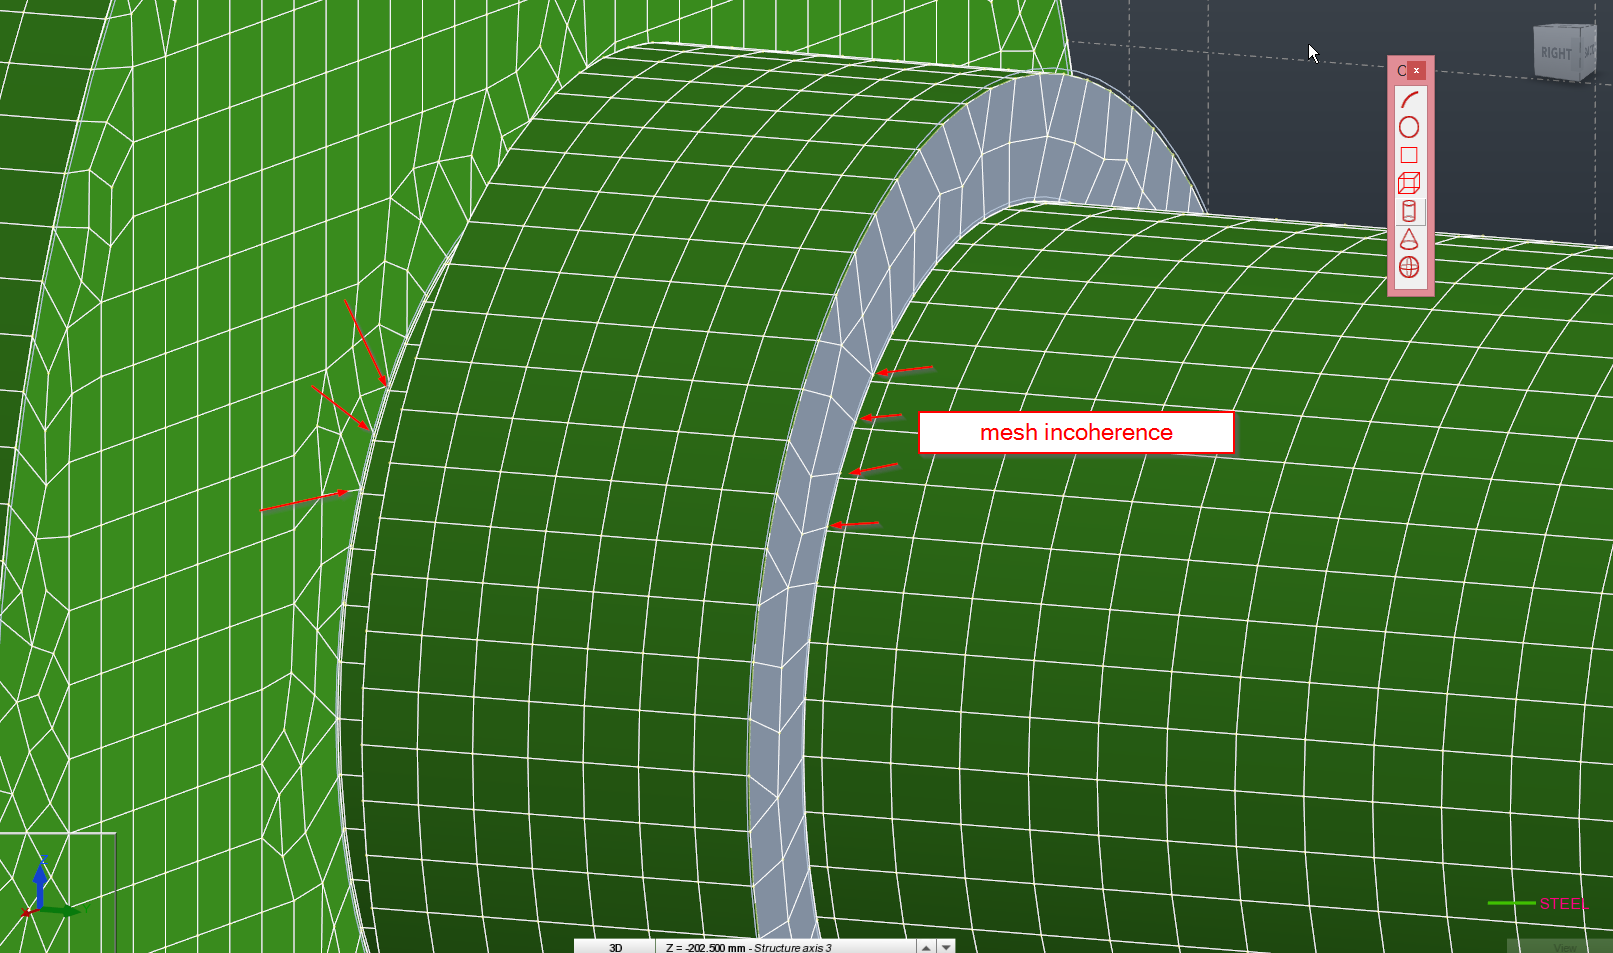Select the Box solid modeling tool
The image size is (1613, 953).
[1411, 182]
